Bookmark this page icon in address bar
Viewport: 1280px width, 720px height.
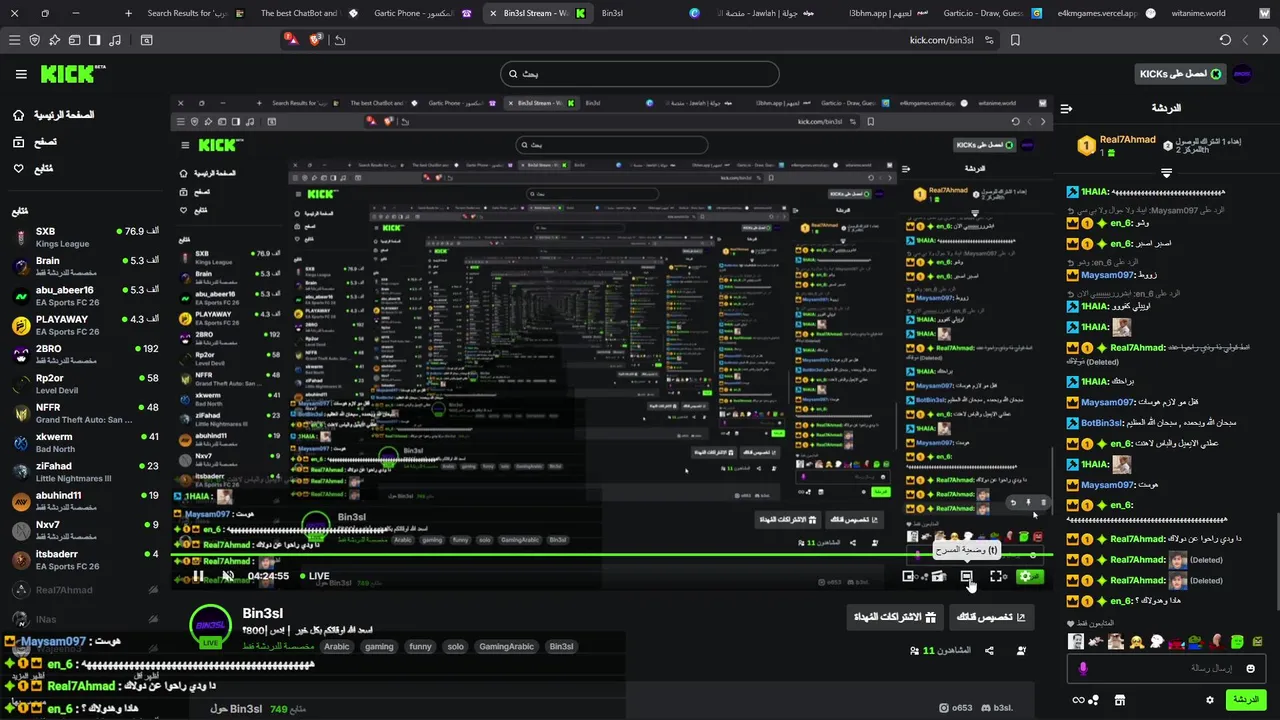point(1015,40)
